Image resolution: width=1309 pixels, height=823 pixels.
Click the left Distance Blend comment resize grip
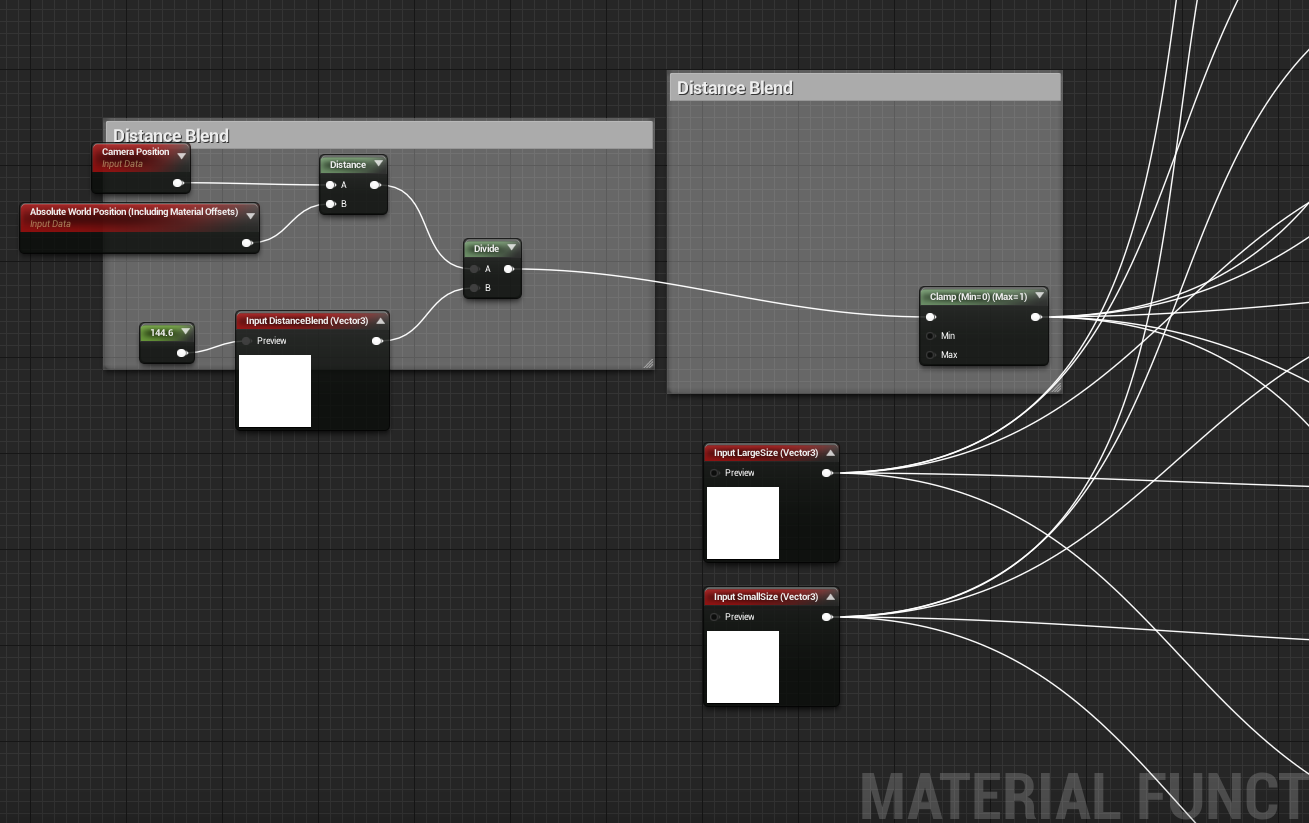click(x=648, y=364)
